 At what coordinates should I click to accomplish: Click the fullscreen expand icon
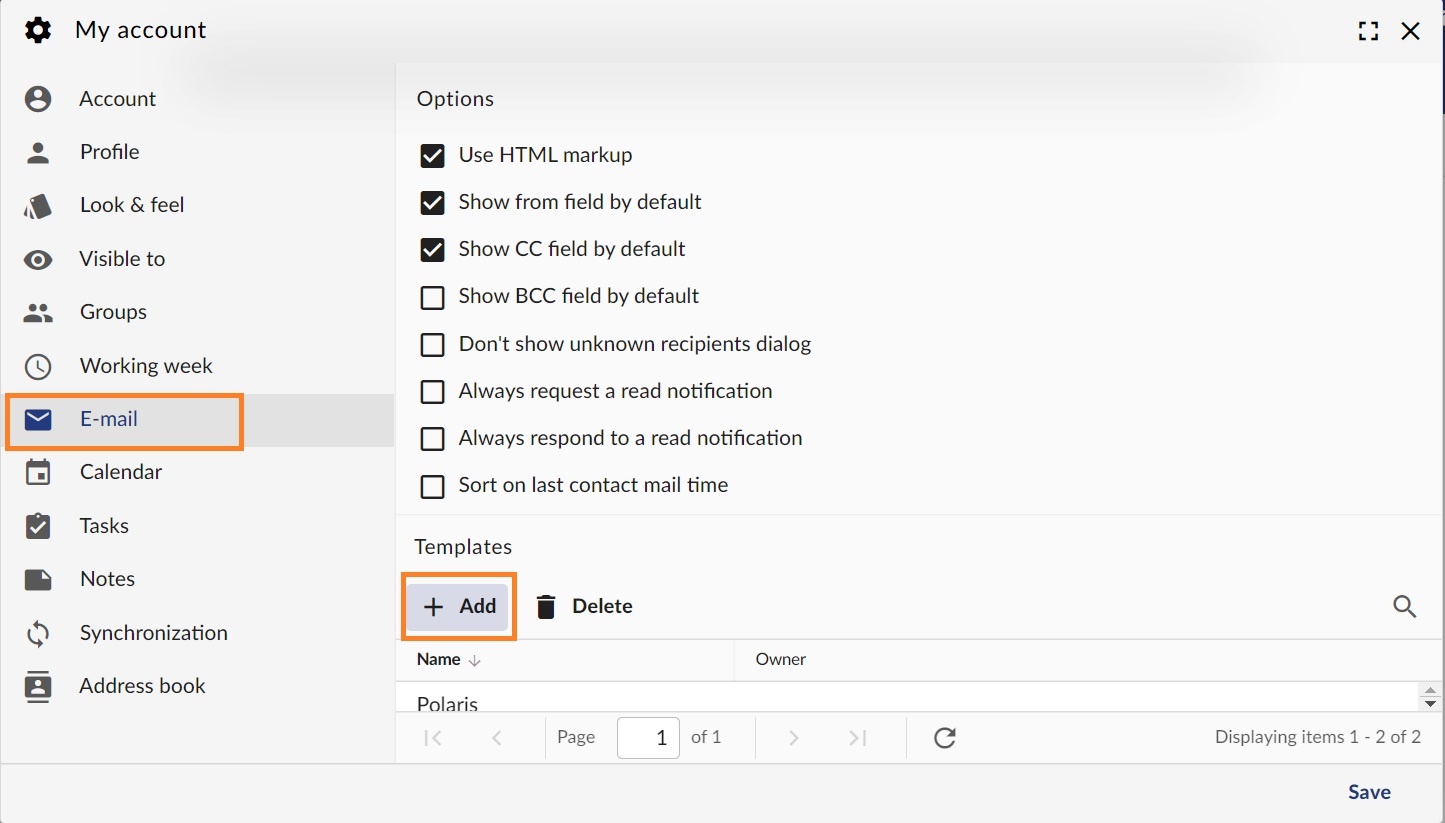pos(1368,31)
